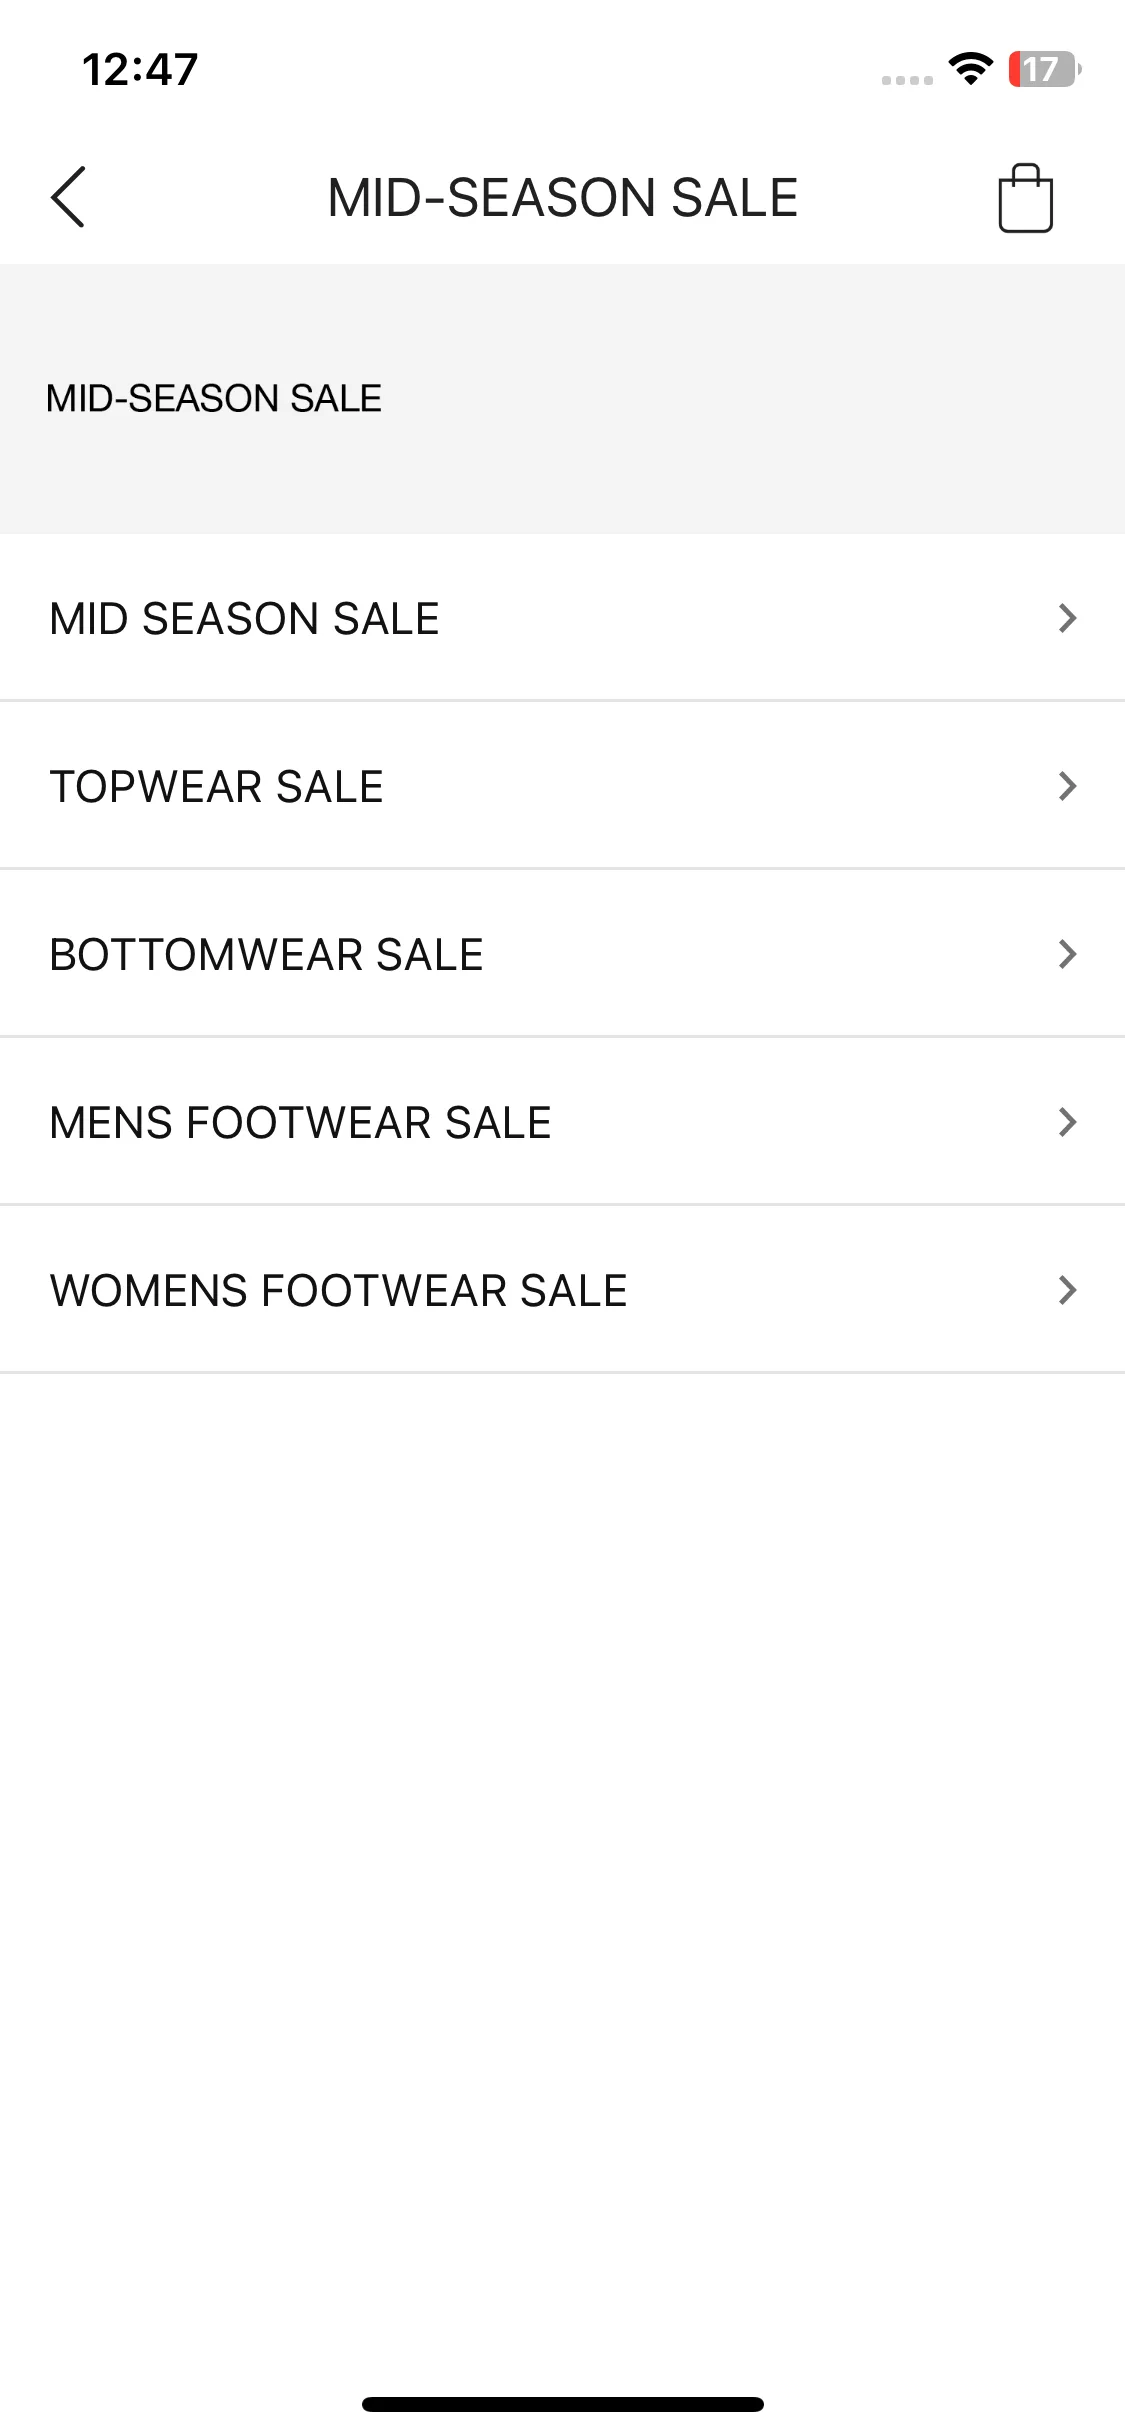Image resolution: width=1125 pixels, height=2436 pixels.
Task: Select BOTTOMWEAR SALE list item
Action: [562, 954]
